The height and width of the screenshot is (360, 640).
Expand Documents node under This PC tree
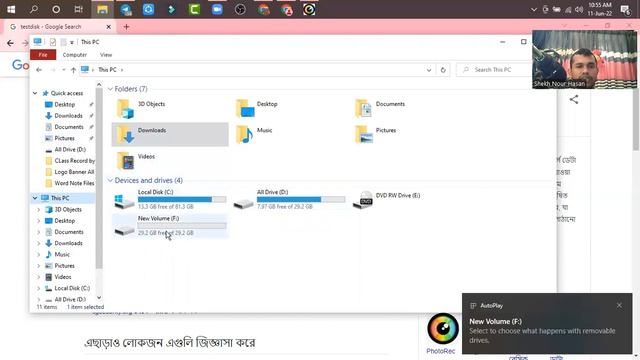point(39,232)
